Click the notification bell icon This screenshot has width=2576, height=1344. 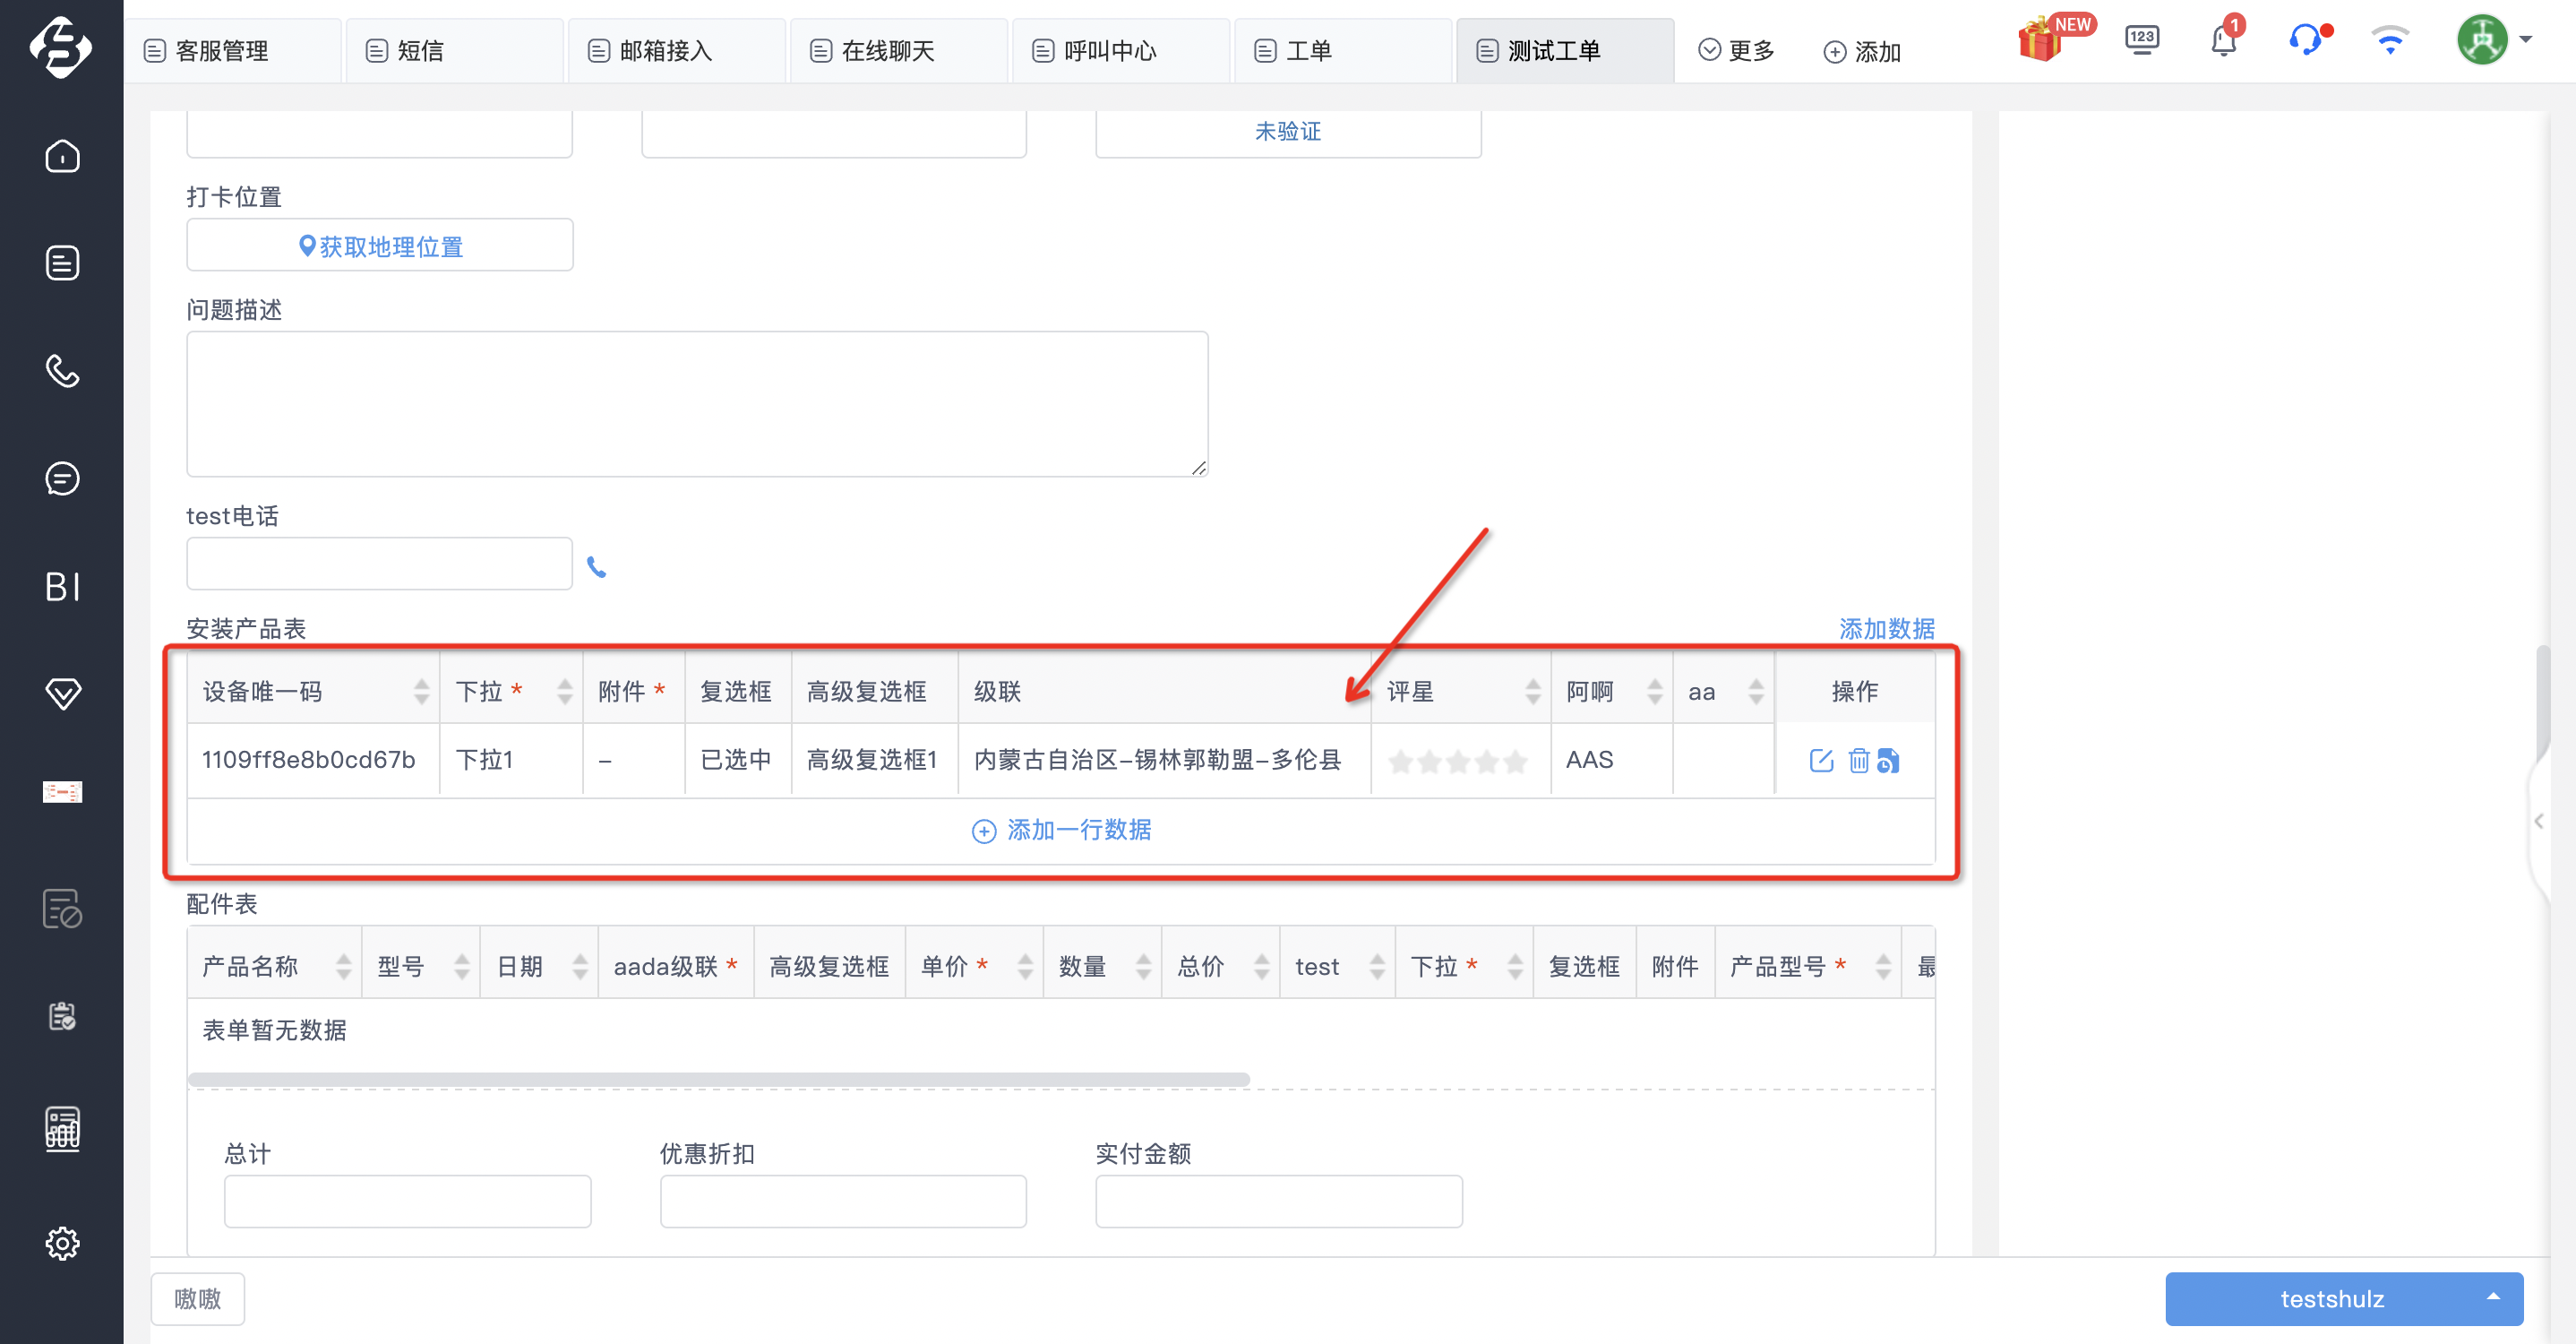pyautogui.click(x=2223, y=41)
